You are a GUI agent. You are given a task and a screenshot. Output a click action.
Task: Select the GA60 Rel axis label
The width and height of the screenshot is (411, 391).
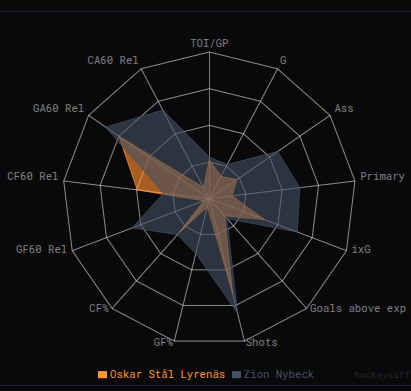point(58,108)
